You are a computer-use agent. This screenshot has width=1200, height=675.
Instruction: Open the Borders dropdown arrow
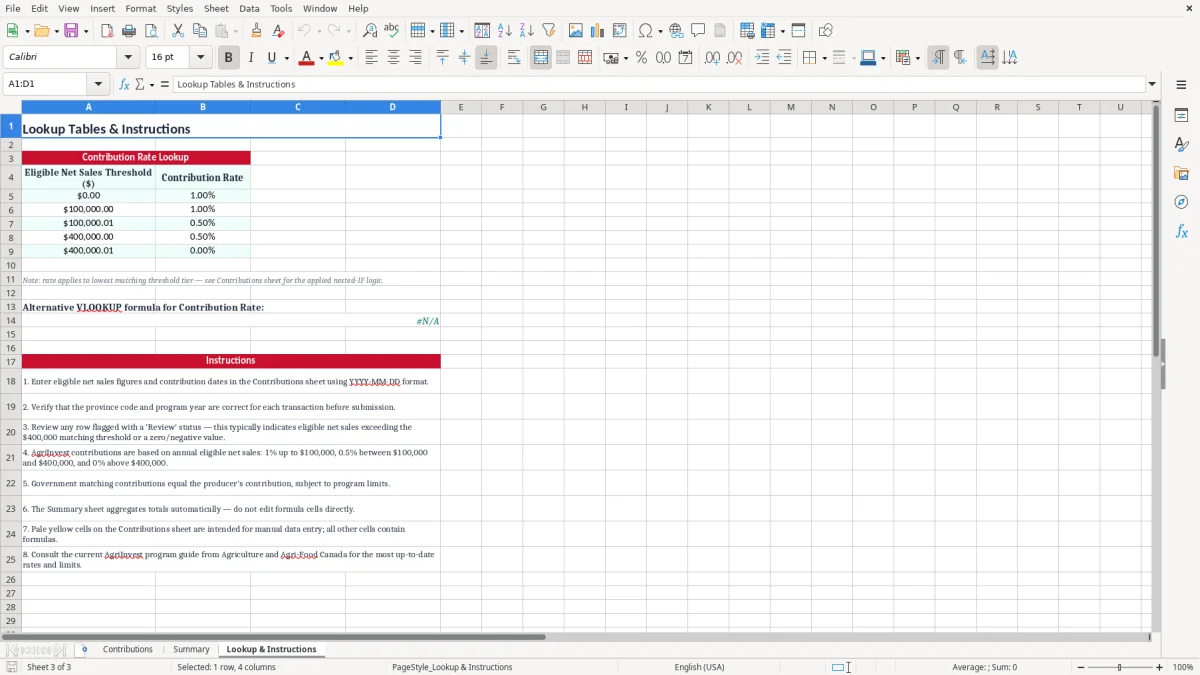click(x=826, y=58)
